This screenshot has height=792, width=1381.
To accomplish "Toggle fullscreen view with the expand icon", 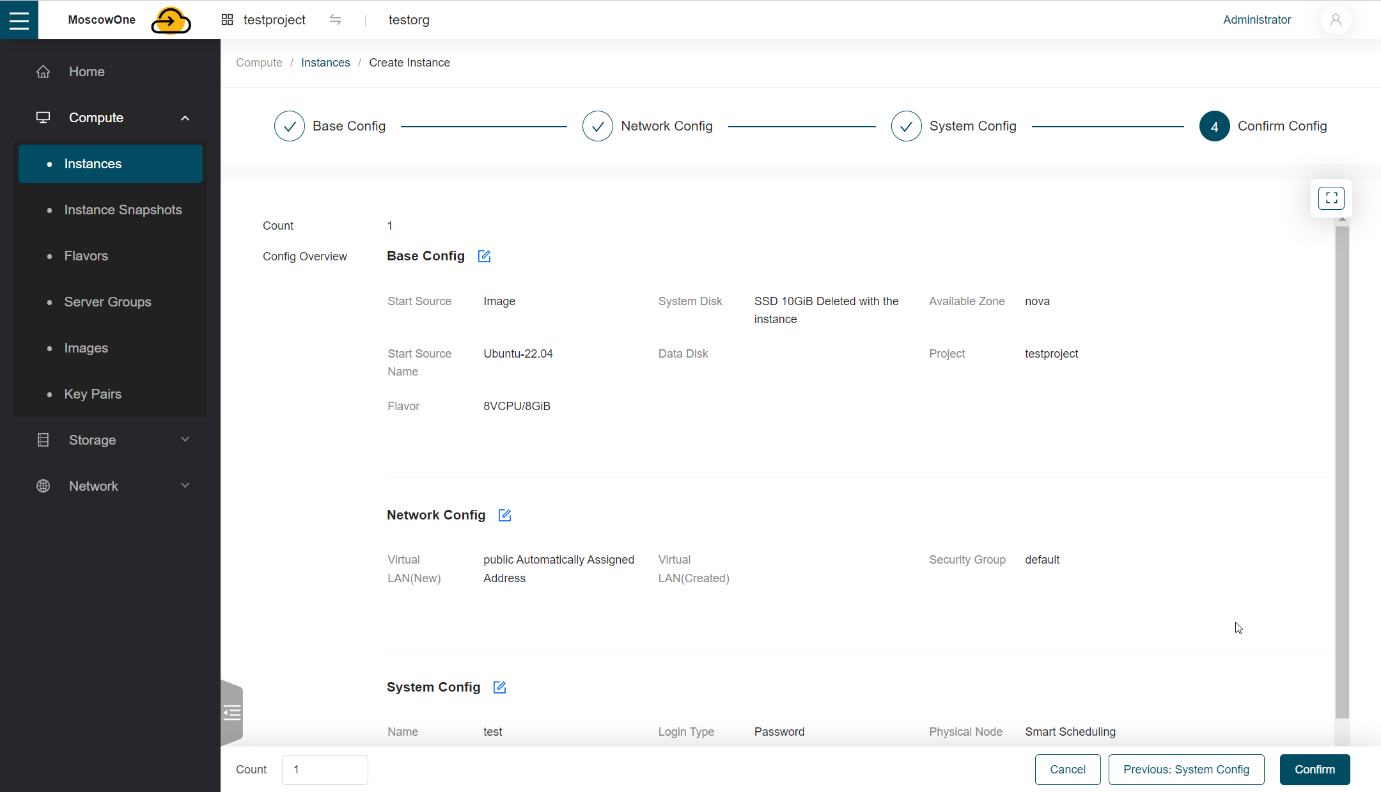I will (x=1331, y=197).
